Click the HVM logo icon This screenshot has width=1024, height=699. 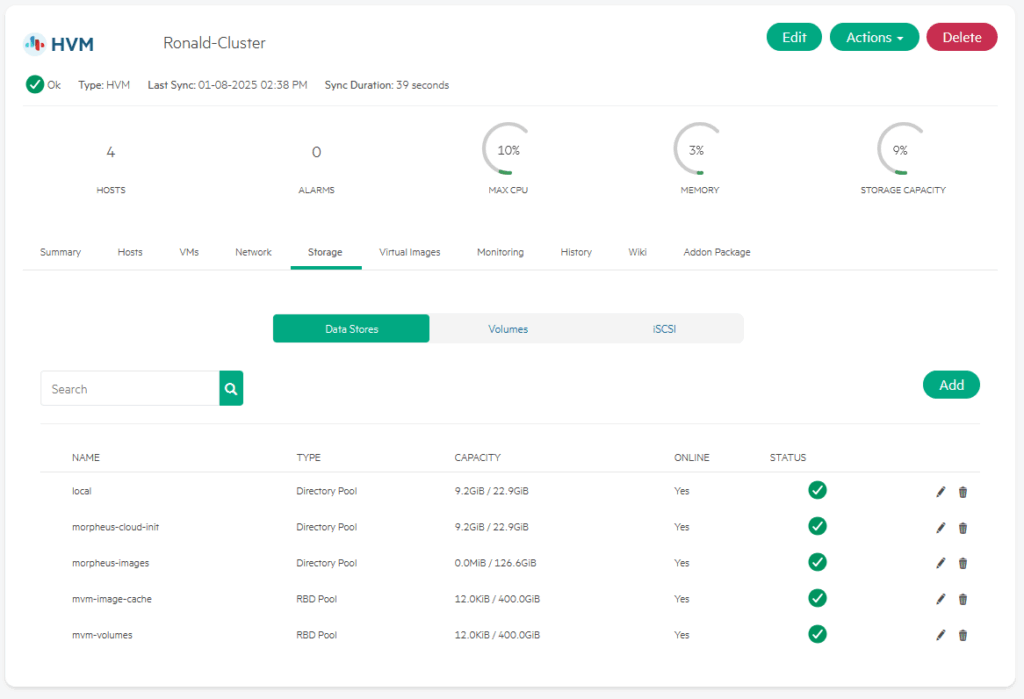pyautogui.click(x=35, y=43)
